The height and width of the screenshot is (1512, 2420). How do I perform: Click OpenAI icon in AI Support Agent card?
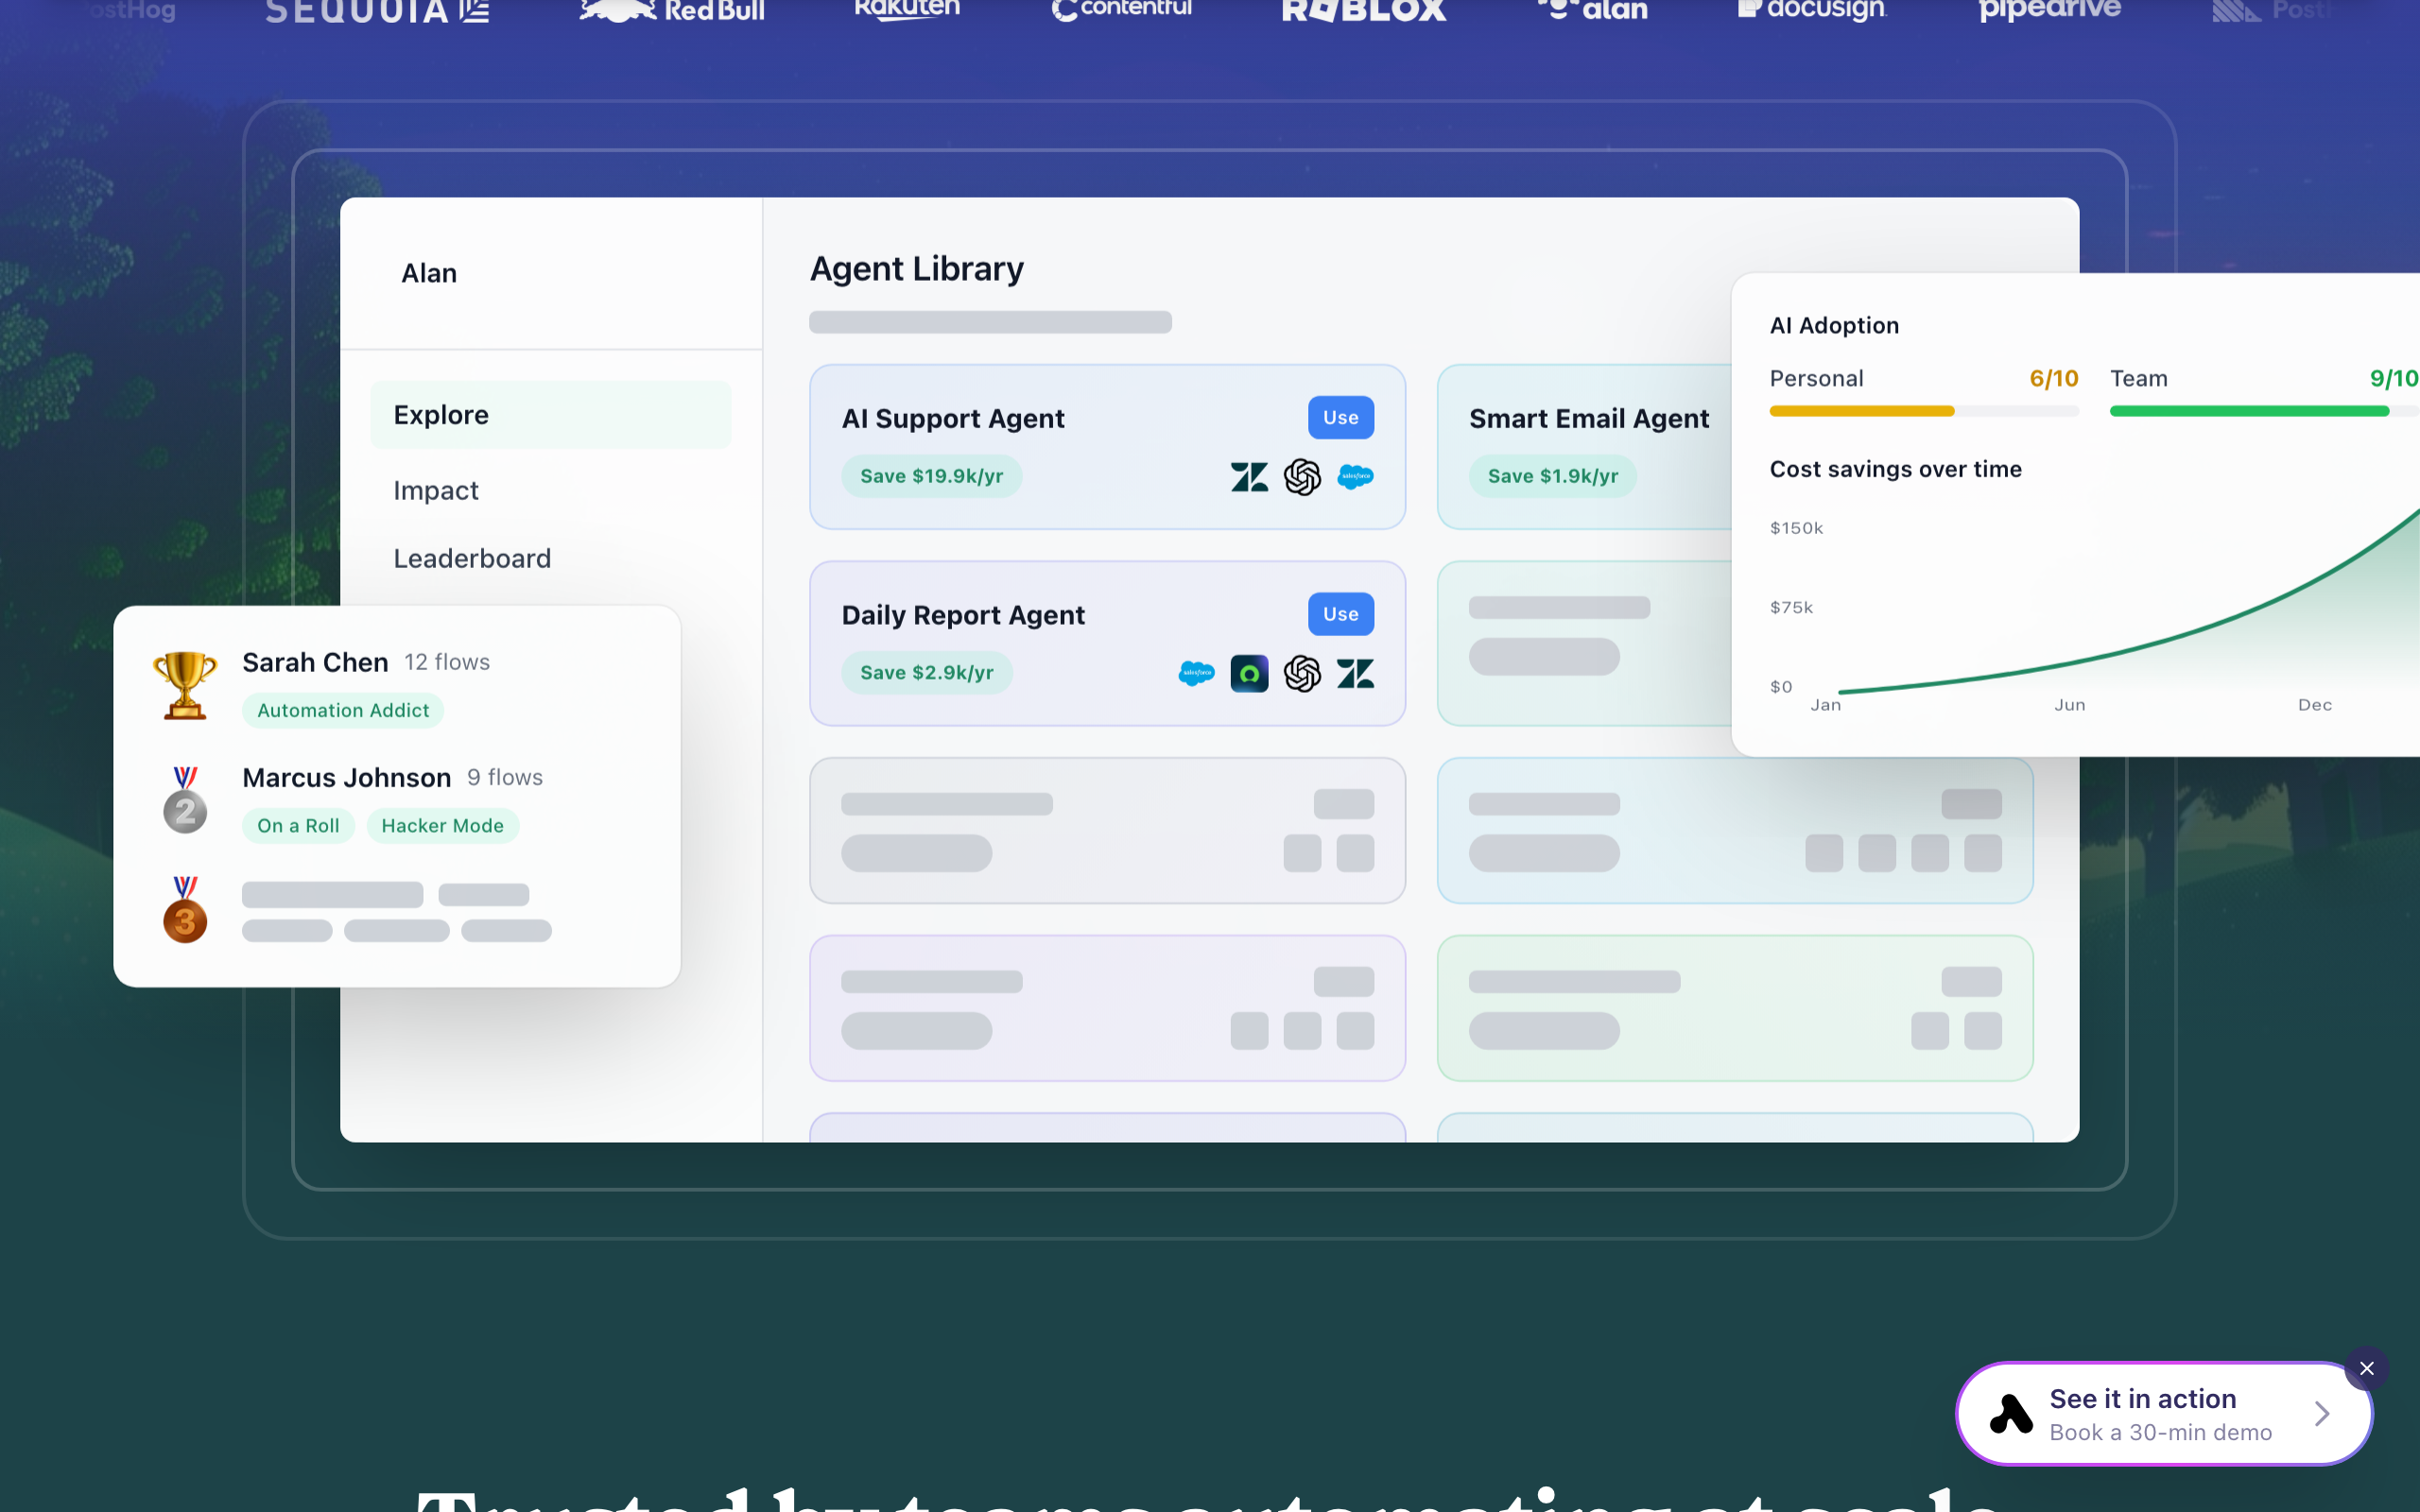[1302, 477]
